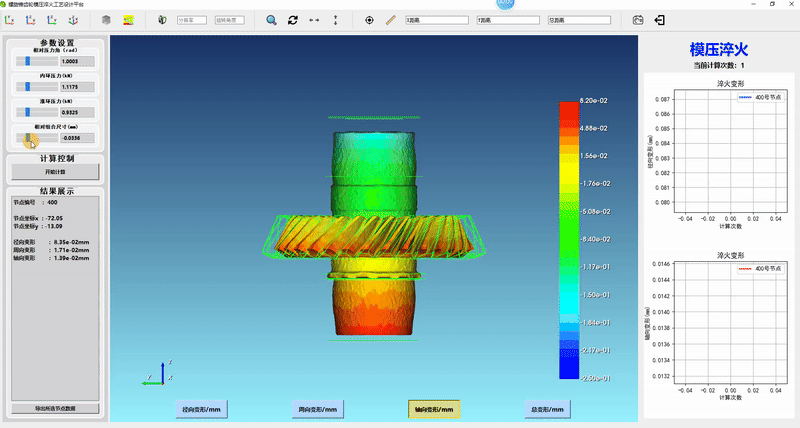The height and width of the screenshot is (428, 800).
Task: Click the horizontal double-arrow icon
Action: pyautogui.click(x=314, y=20)
